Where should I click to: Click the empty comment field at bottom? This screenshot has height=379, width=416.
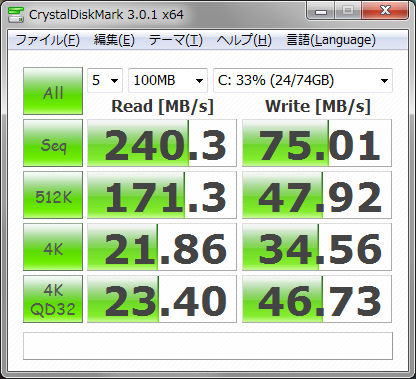pyautogui.click(x=208, y=346)
